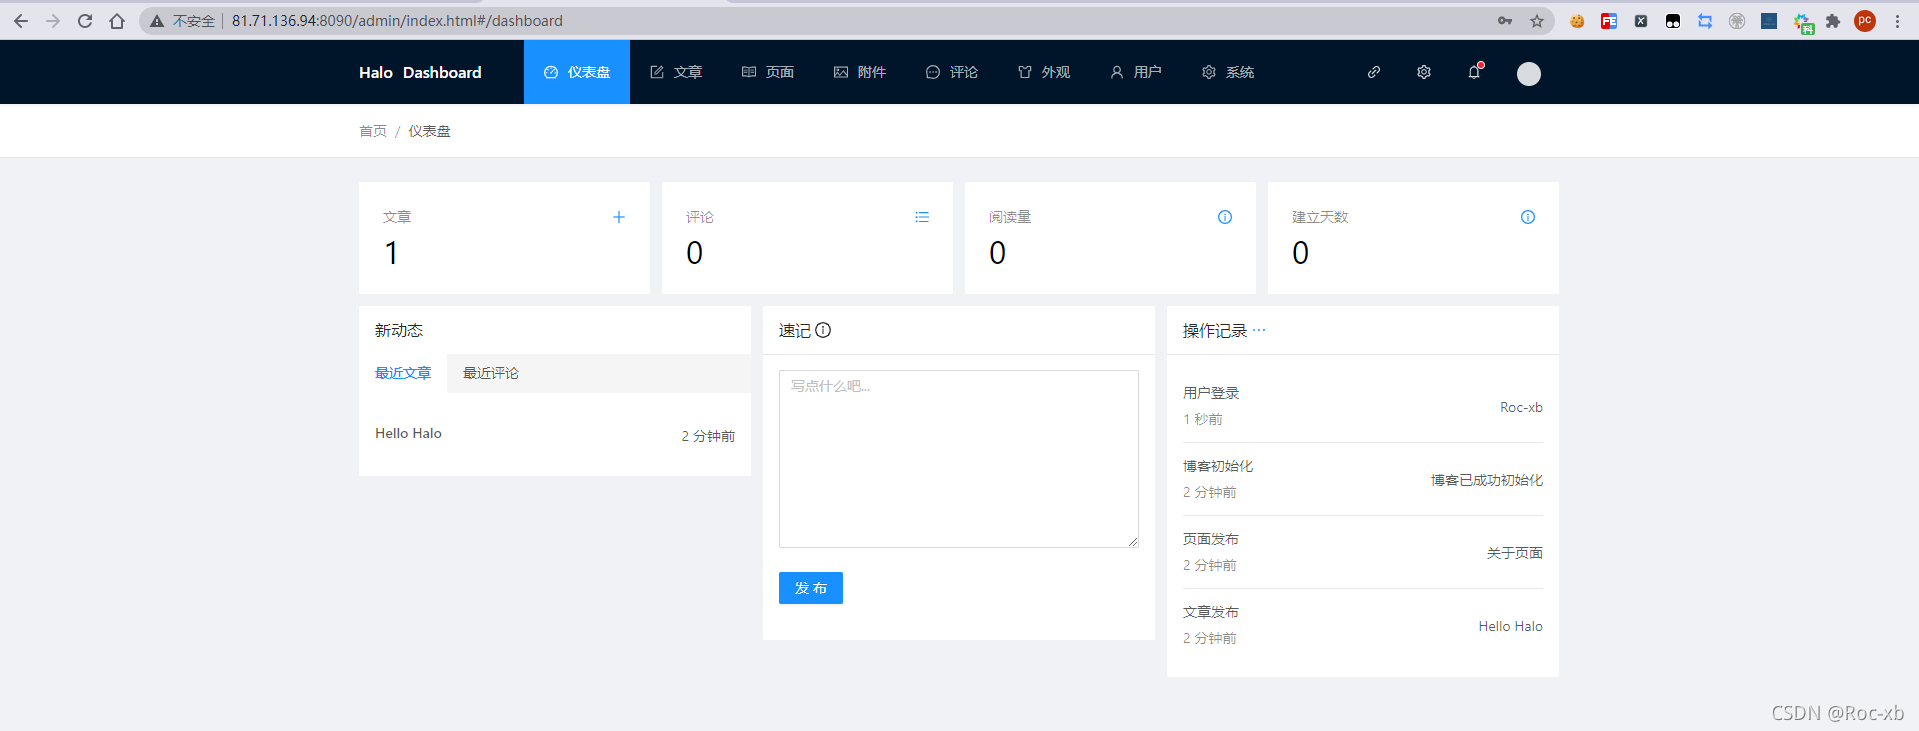
Task: Open more options ellipsis beside 操作记录
Action: coord(1259,330)
